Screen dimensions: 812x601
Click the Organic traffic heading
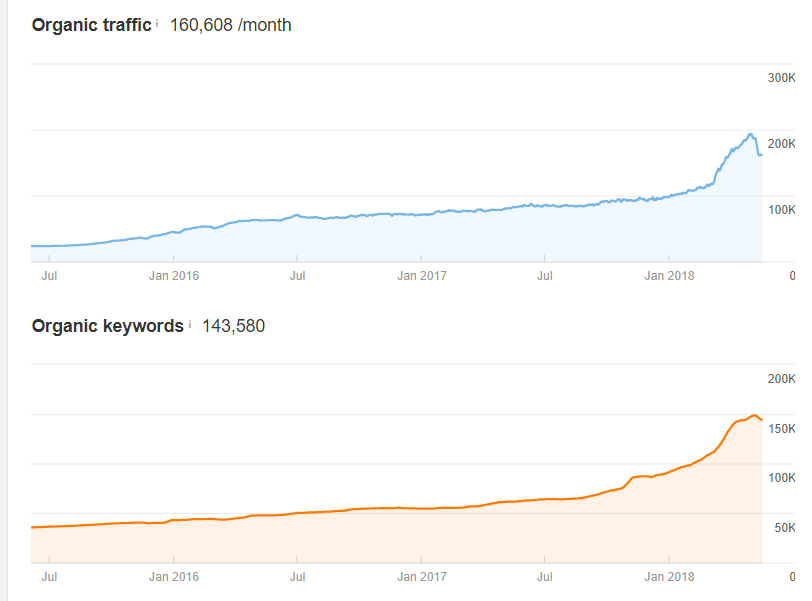point(91,25)
